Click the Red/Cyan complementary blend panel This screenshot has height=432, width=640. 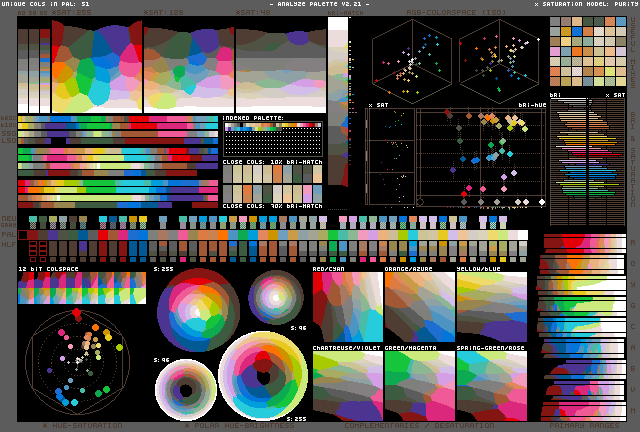(347, 308)
